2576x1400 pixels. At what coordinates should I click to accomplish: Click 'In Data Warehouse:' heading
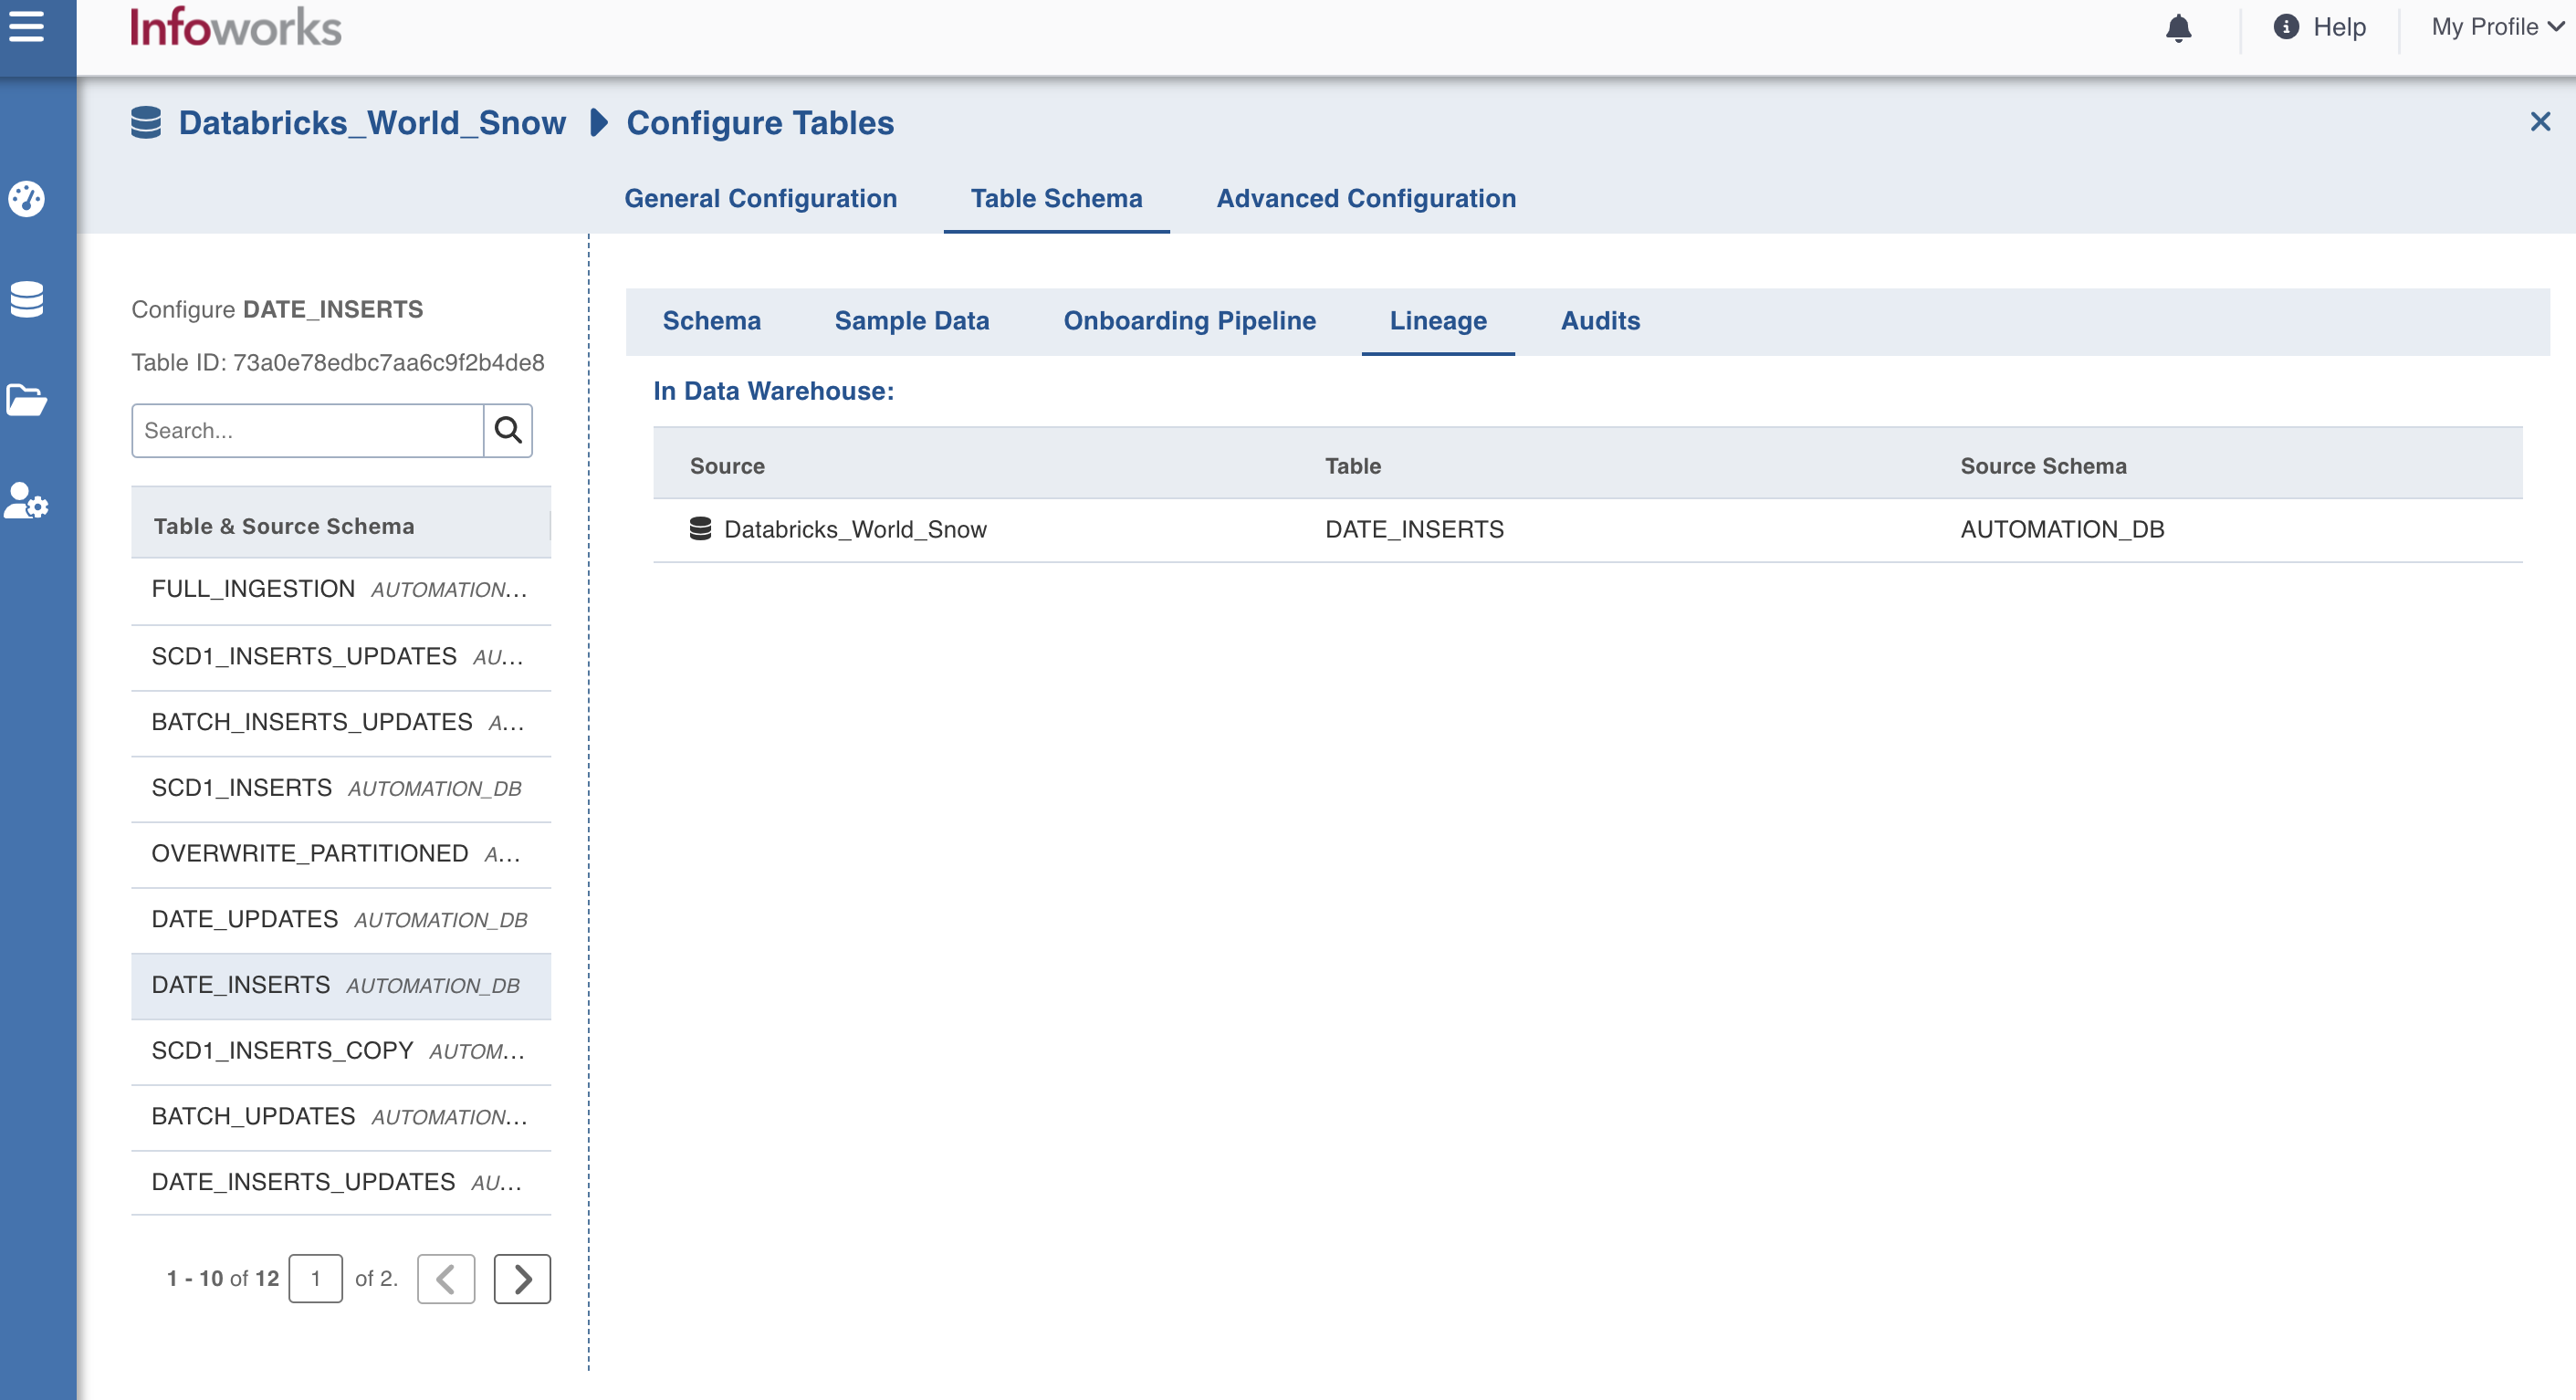[x=774, y=391]
